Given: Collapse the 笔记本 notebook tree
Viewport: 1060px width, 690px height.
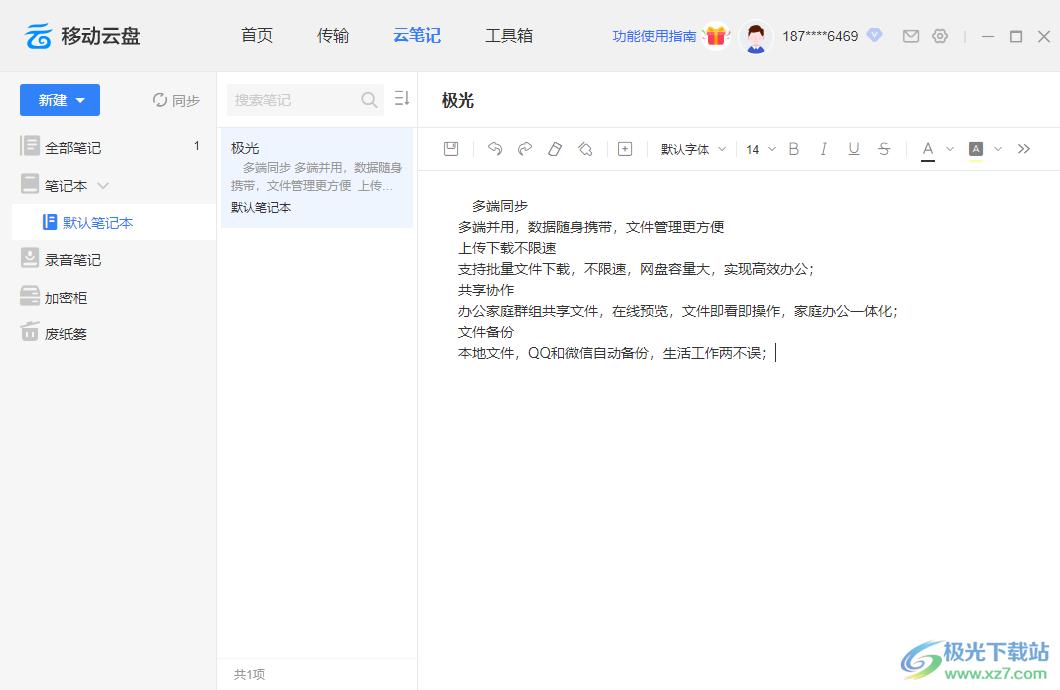Looking at the screenshot, I should 103,185.
